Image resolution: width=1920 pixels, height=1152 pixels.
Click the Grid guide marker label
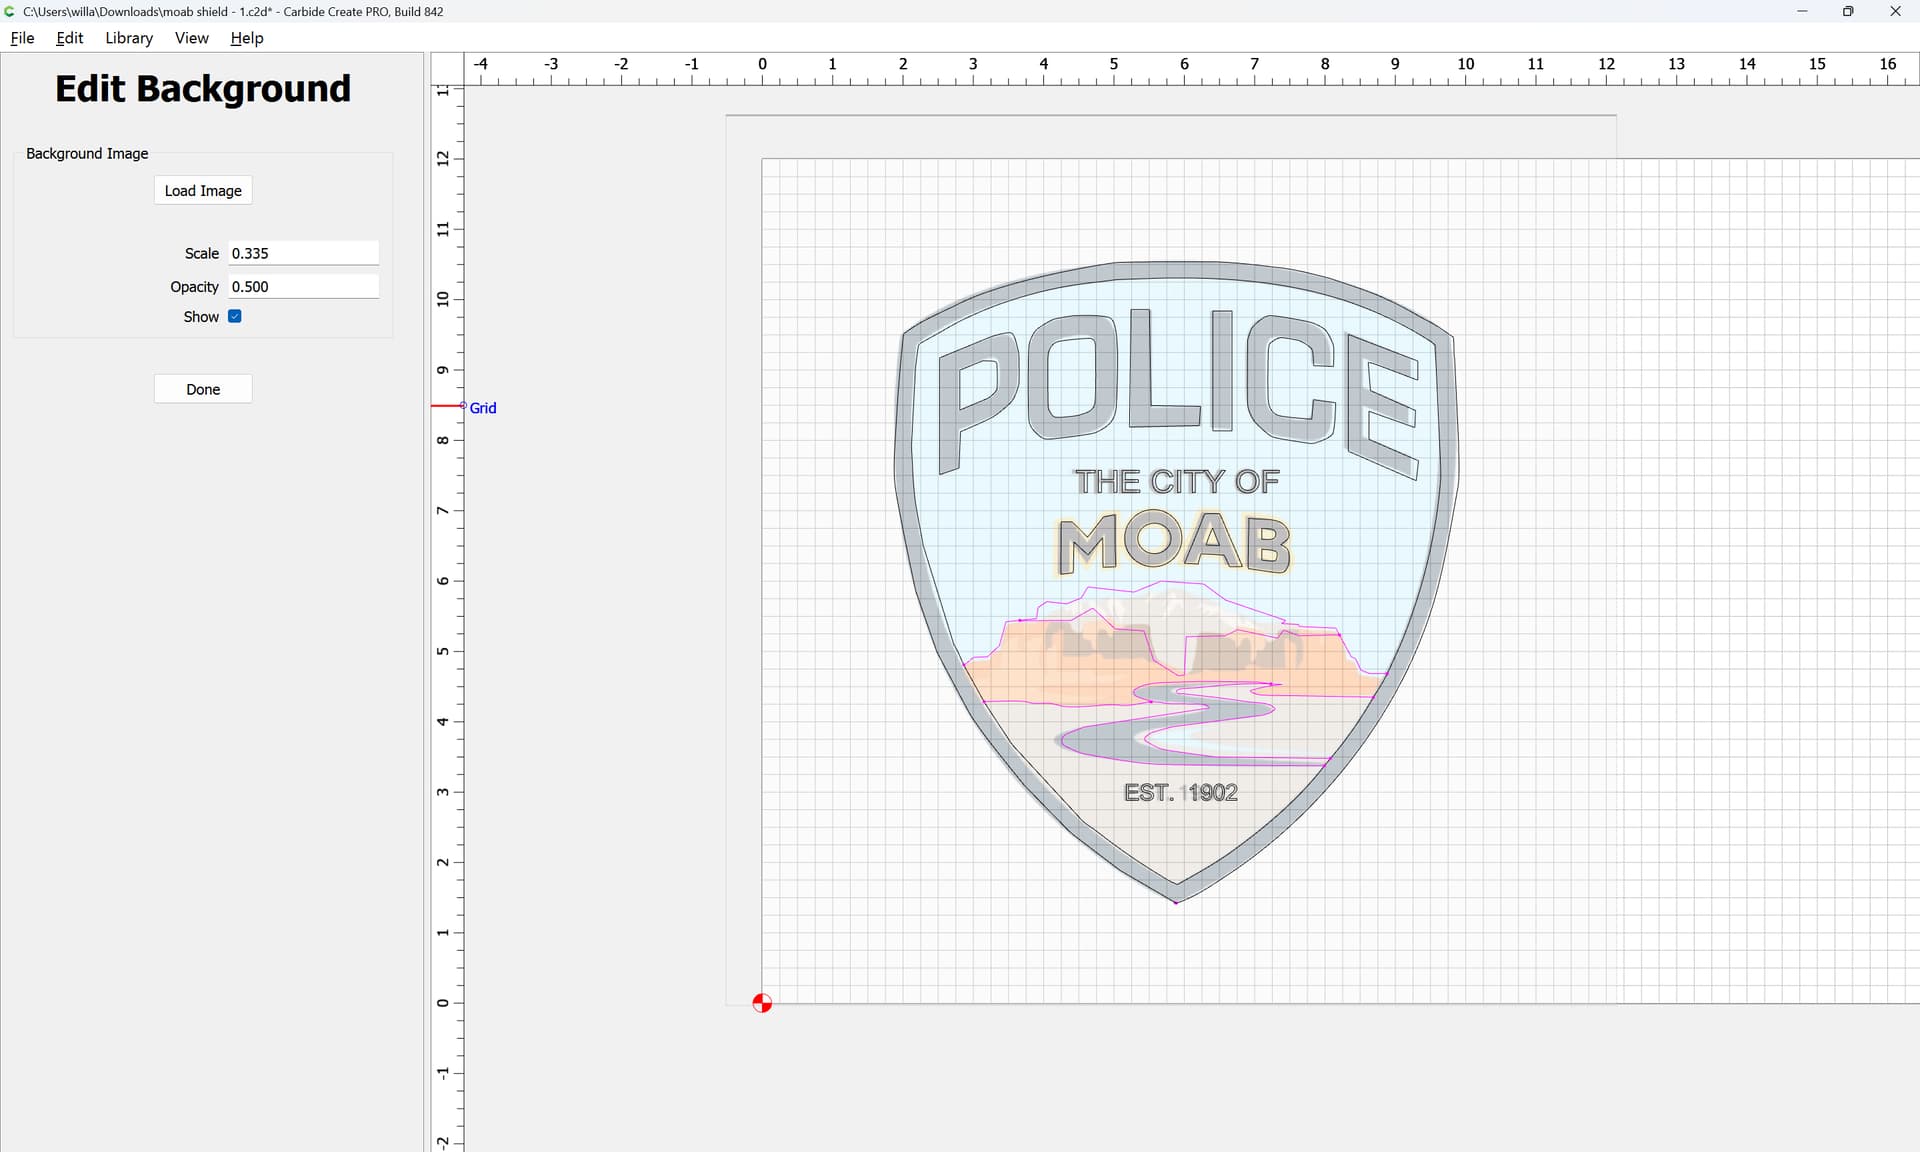pyautogui.click(x=483, y=408)
